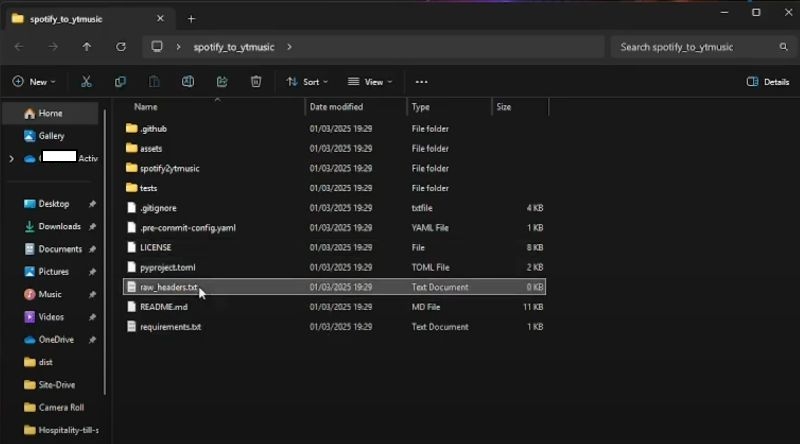Click the Rename icon in toolbar
This screenshot has height=444, width=800.
click(x=188, y=82)
